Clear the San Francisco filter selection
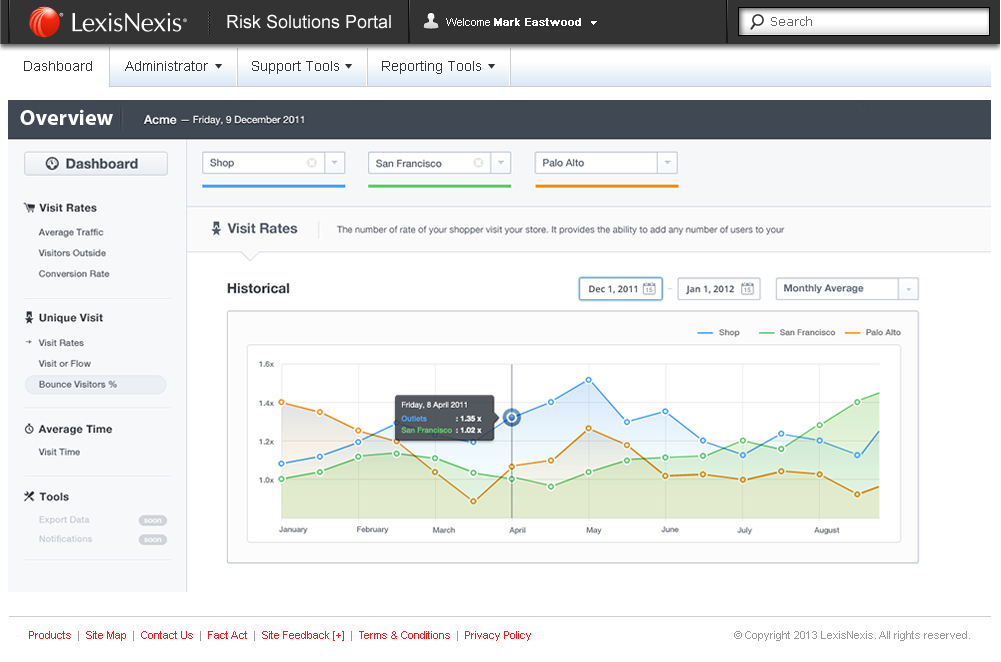 click(478, 163)
